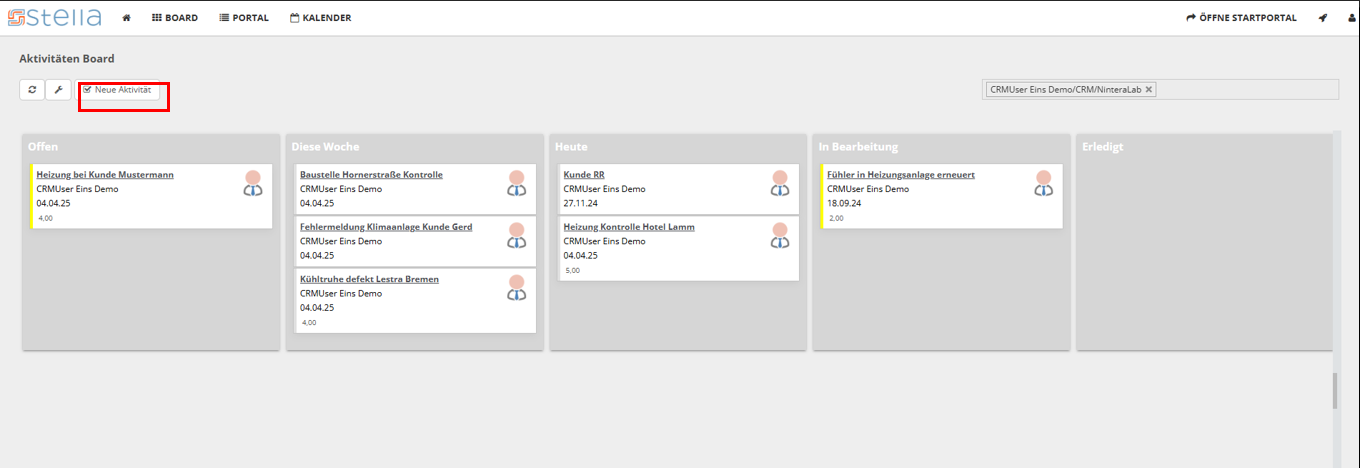Click Öffne Startportal link
This screenshot has width=1360, height=468.
pos(1241,18)
